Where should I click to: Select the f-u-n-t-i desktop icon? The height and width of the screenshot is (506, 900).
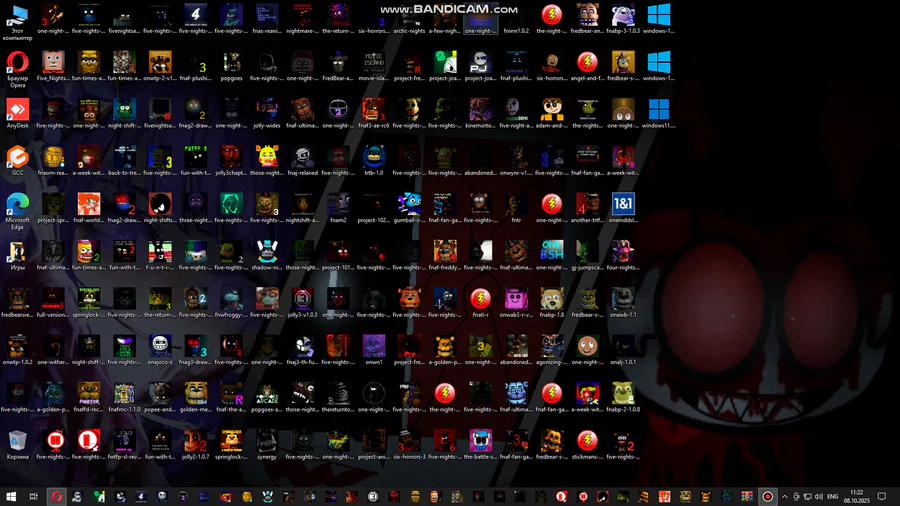pyautogui.click(x=160, y=255)
